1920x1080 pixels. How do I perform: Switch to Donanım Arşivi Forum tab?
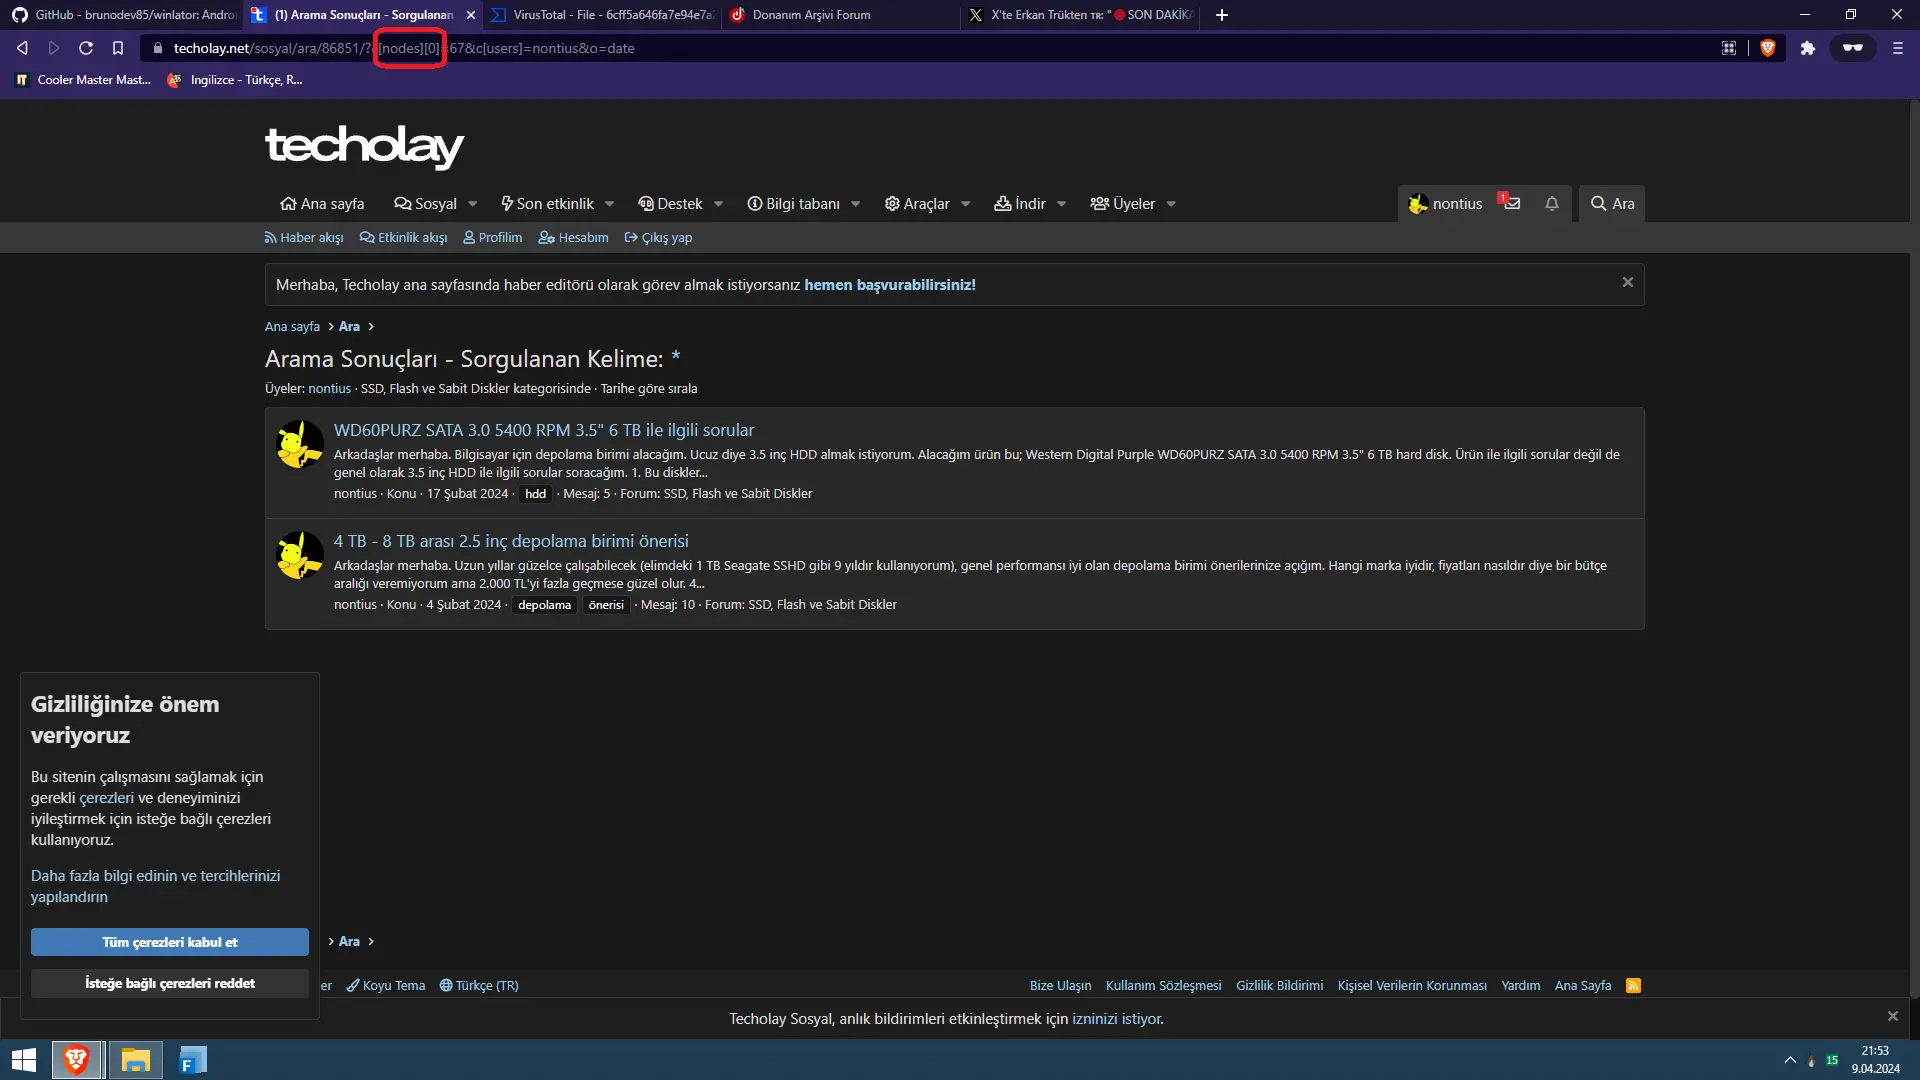click(x=840, y=15)
